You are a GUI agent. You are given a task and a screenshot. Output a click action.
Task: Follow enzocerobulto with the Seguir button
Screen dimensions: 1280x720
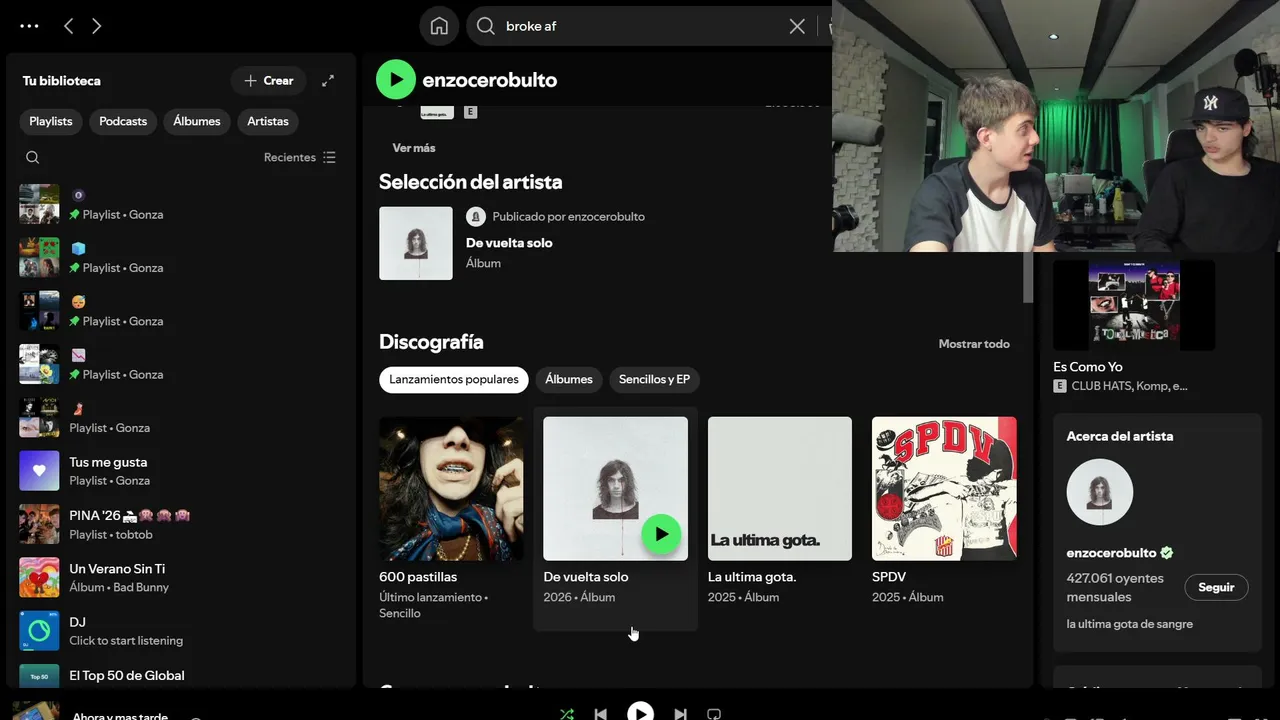1216,588
